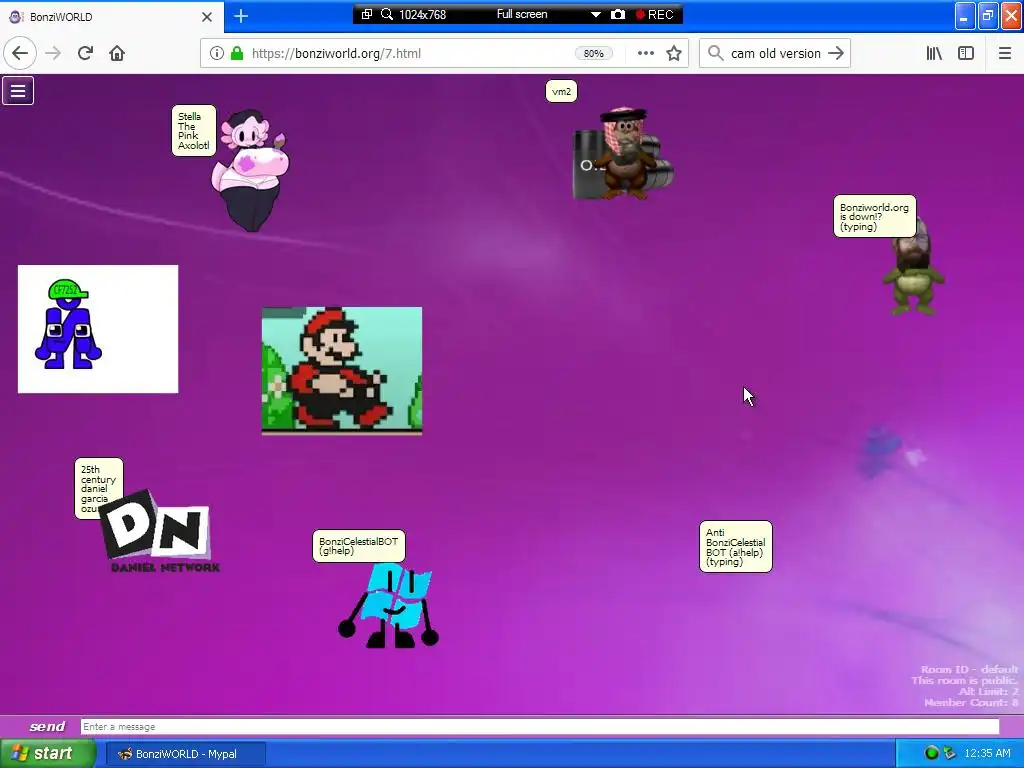Image resolution: width=1024 pixels, height=768 pixels.
Task: Click the browser forward arrow
Action: point(53,54)
